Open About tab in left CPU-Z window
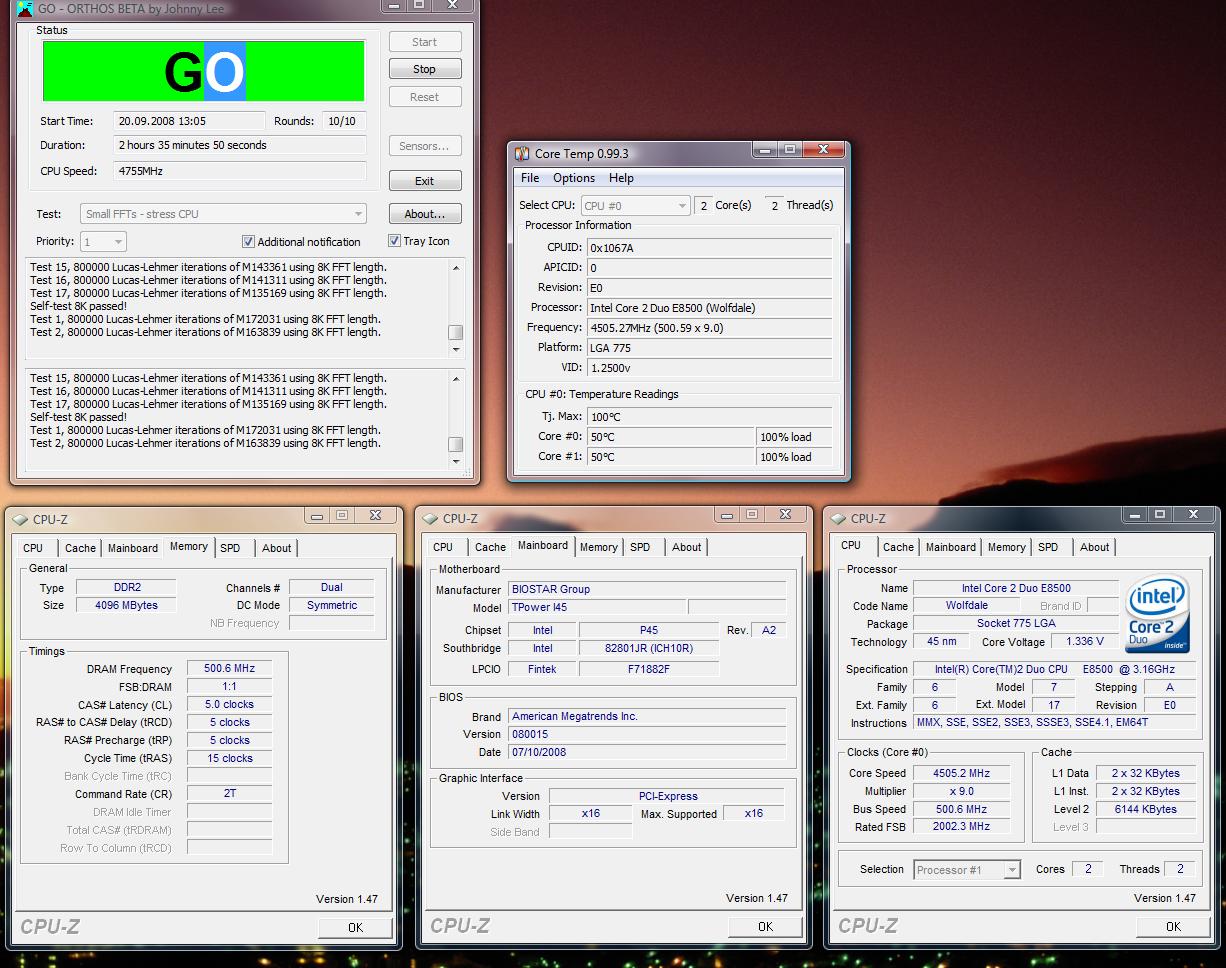1226x968 pixels. tap(277, 548)
